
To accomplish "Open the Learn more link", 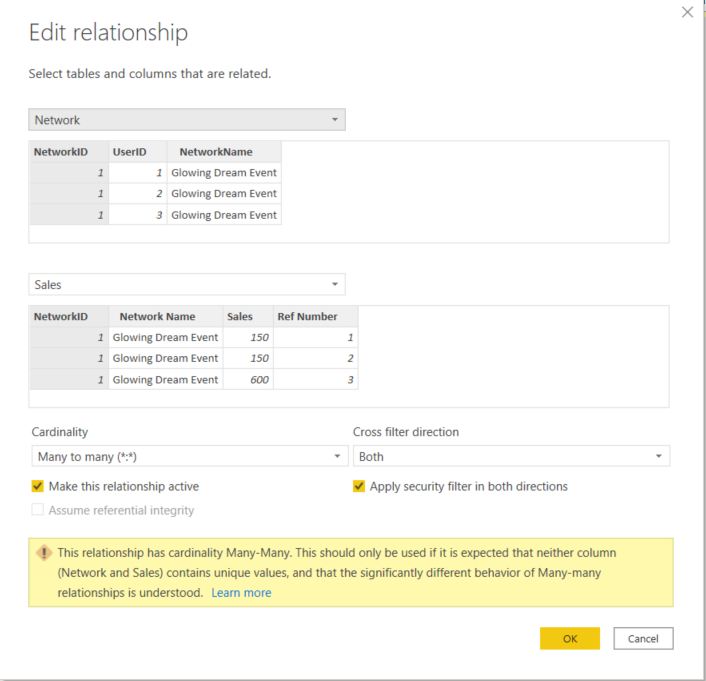I will tap(241, 593).
